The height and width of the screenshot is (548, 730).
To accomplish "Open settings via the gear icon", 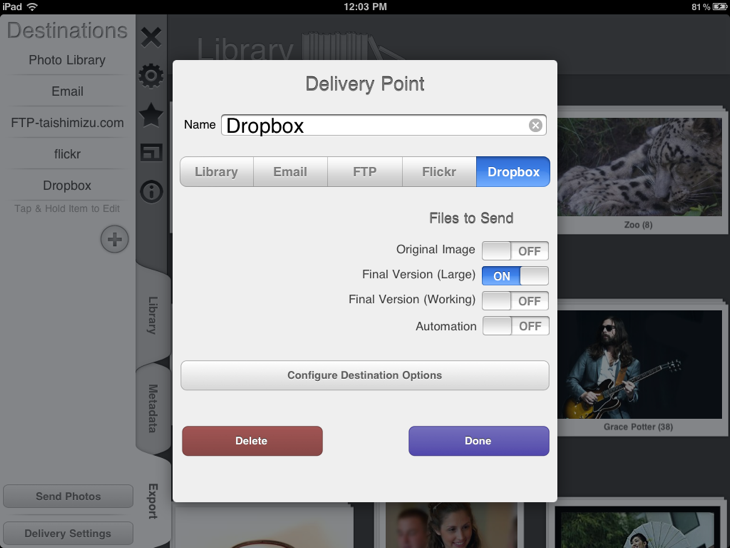I will (151, 76).
